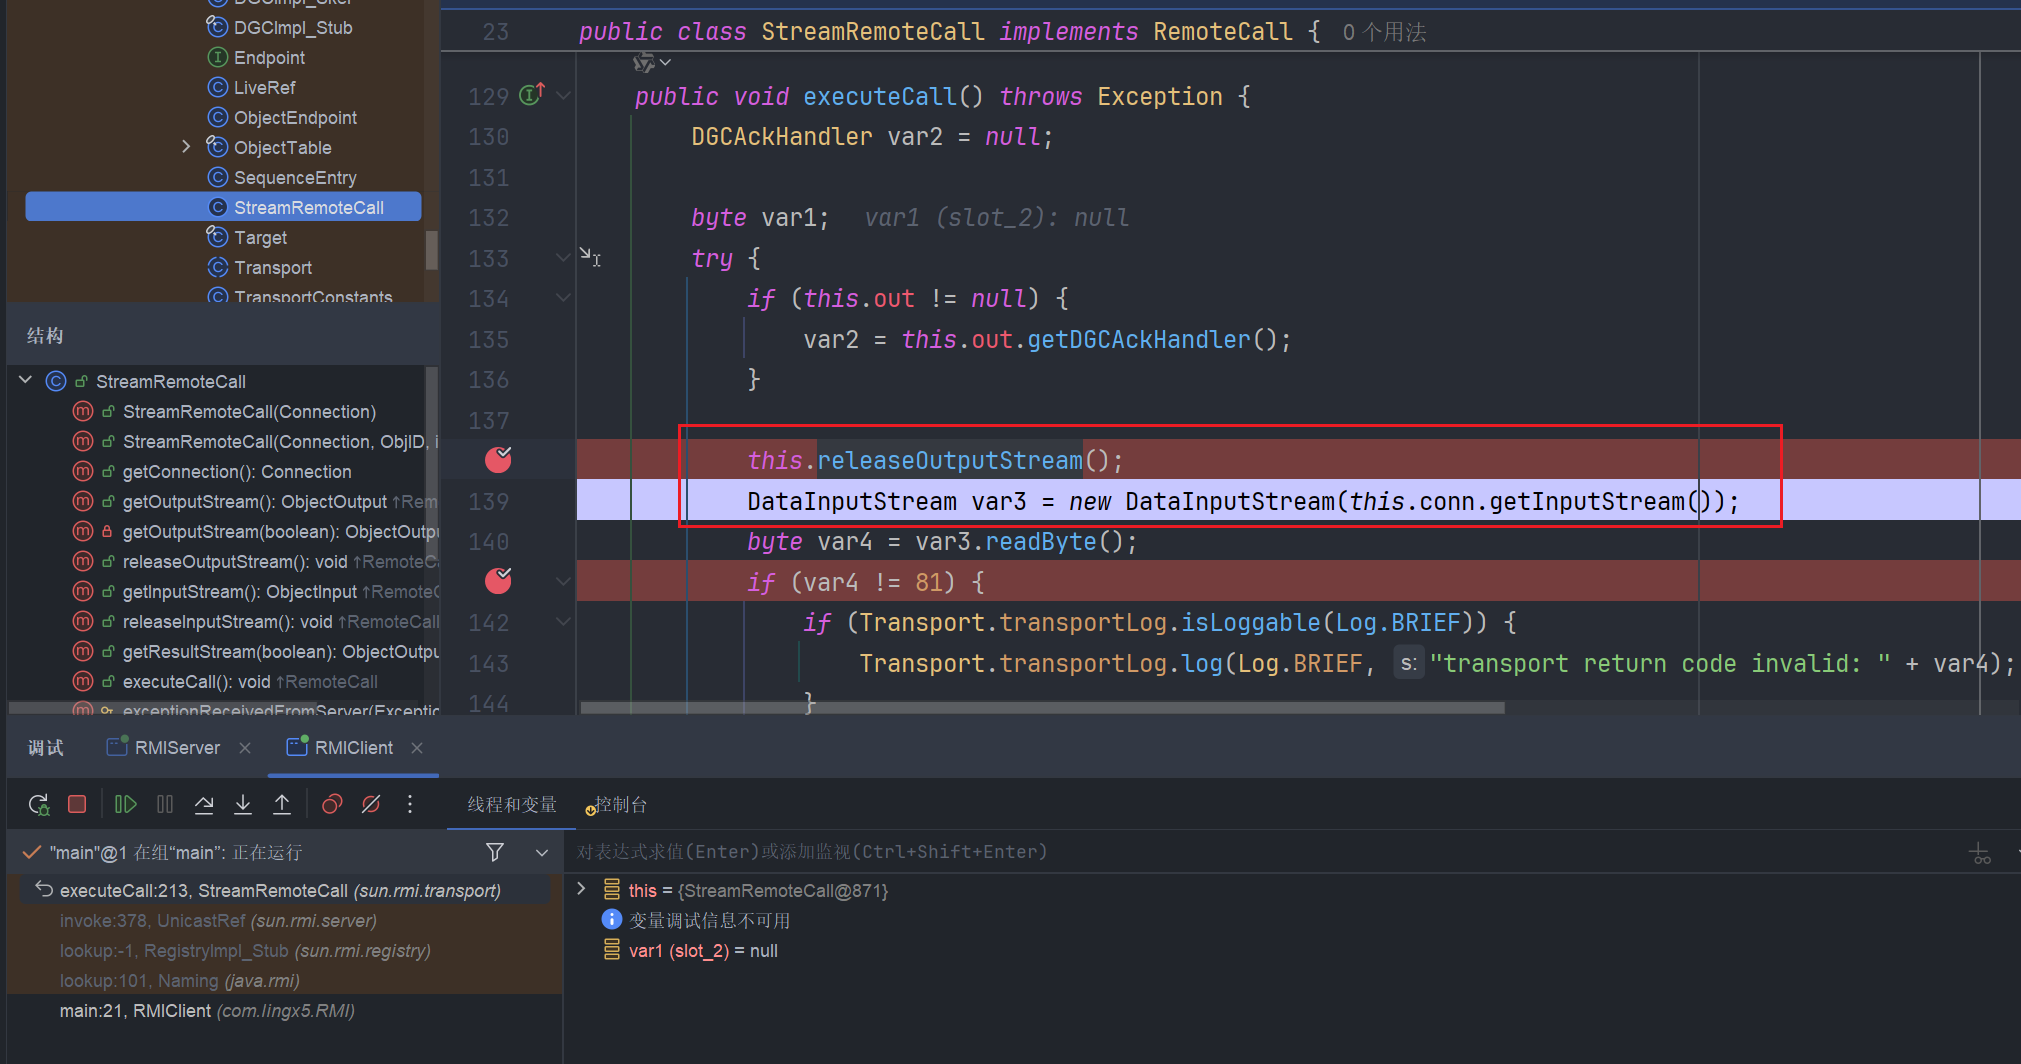Viewport: 2021px width, 1064px height.
Task: Close the RMIServer debug tab
Action: [x=245, y=748]
